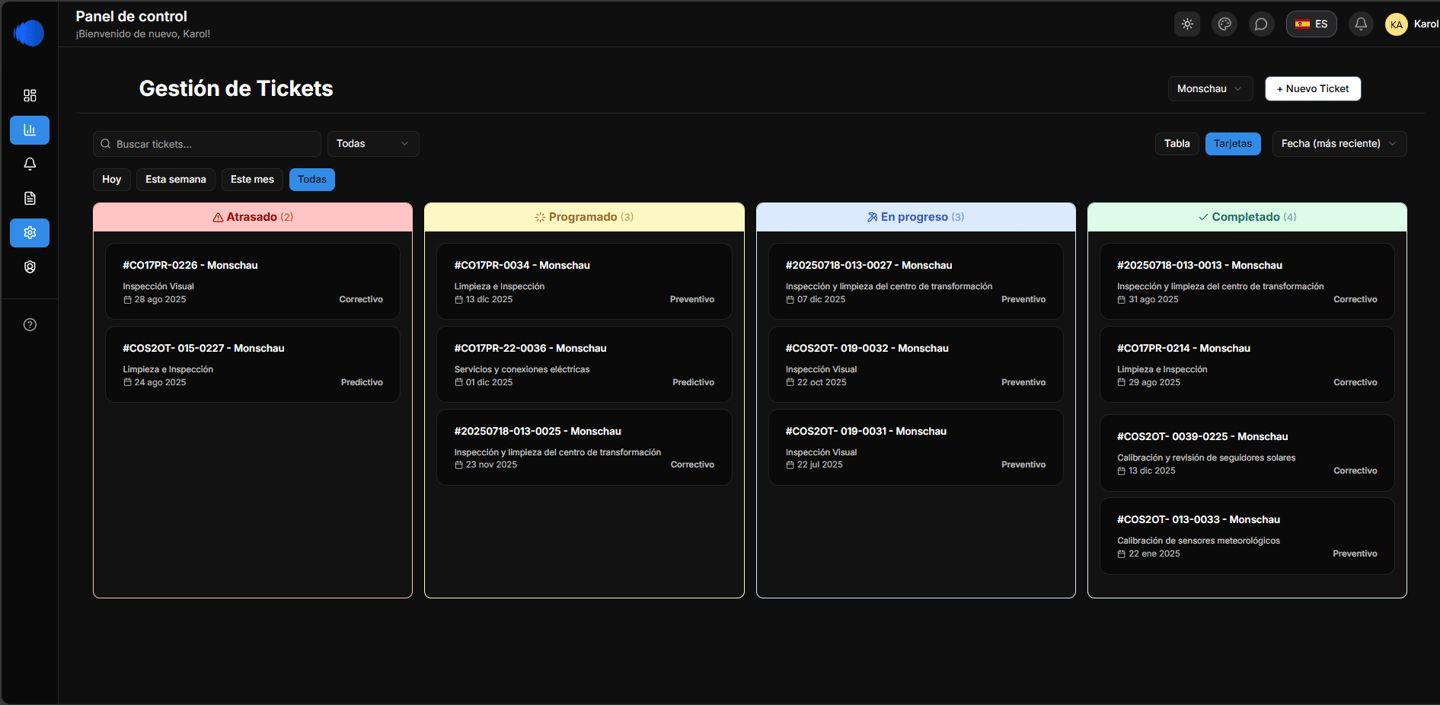Select the Todas date filter chip
The height and width of the screenshot is (705, 1440).
pyautogui.click(x=312, y=180)
